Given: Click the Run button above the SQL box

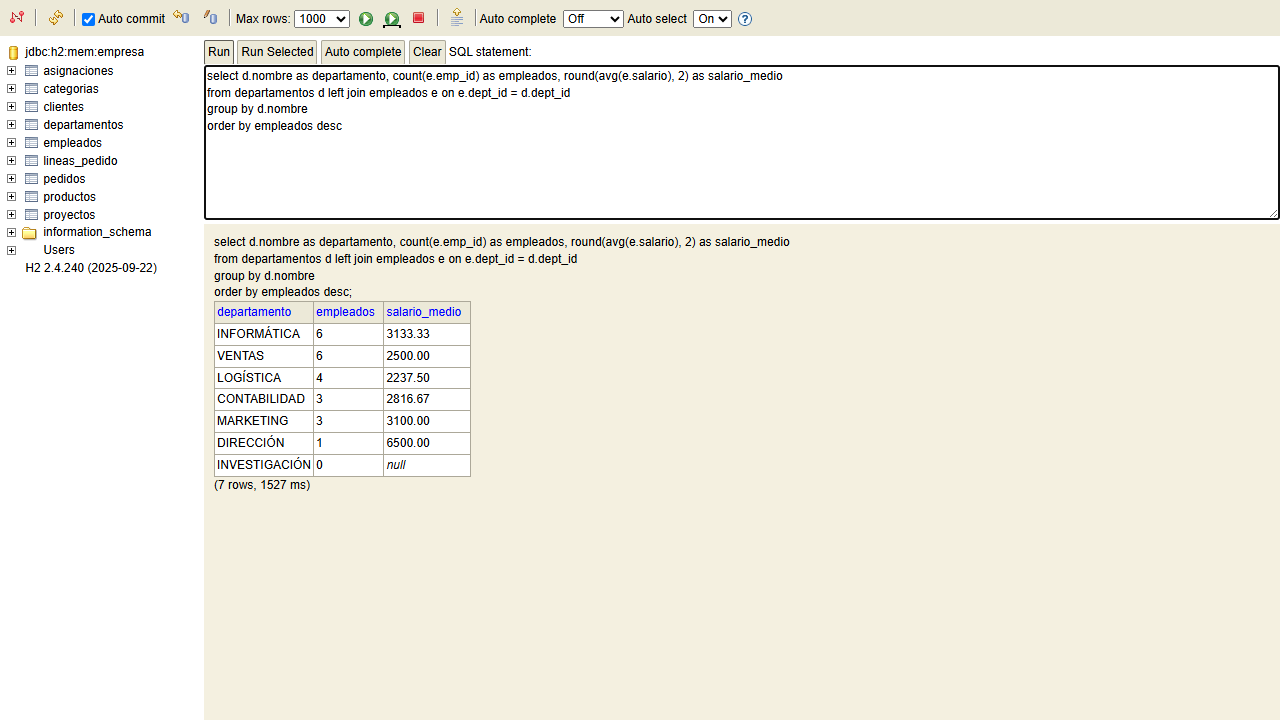Looking at the screenshot, I should pos(219,52).
